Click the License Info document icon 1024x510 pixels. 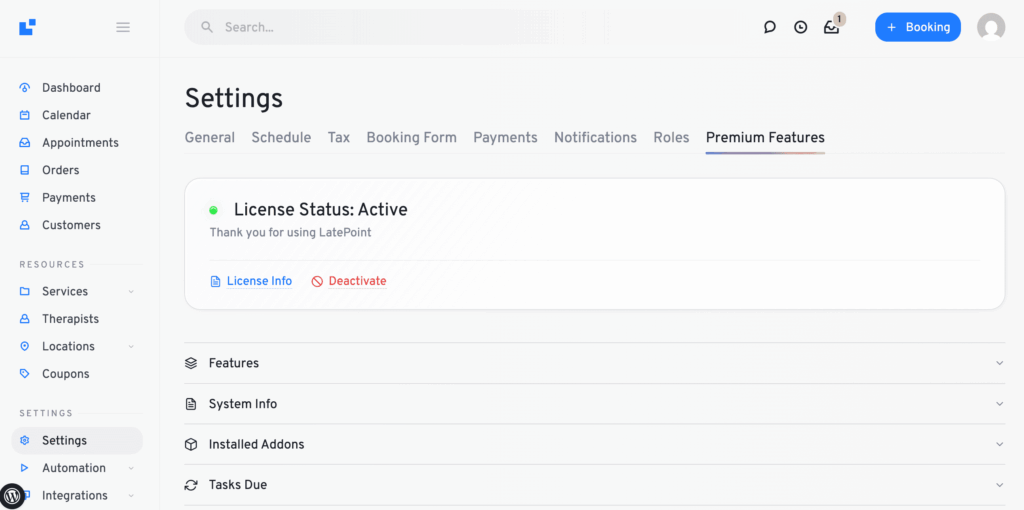tap(216, 281)
